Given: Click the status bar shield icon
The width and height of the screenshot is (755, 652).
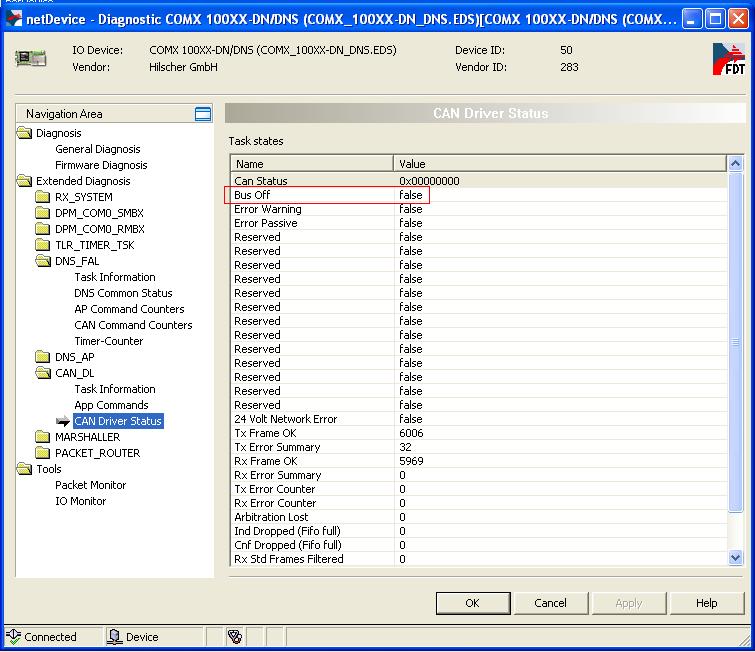Looking at the screenshot, I should click(234, 636).
